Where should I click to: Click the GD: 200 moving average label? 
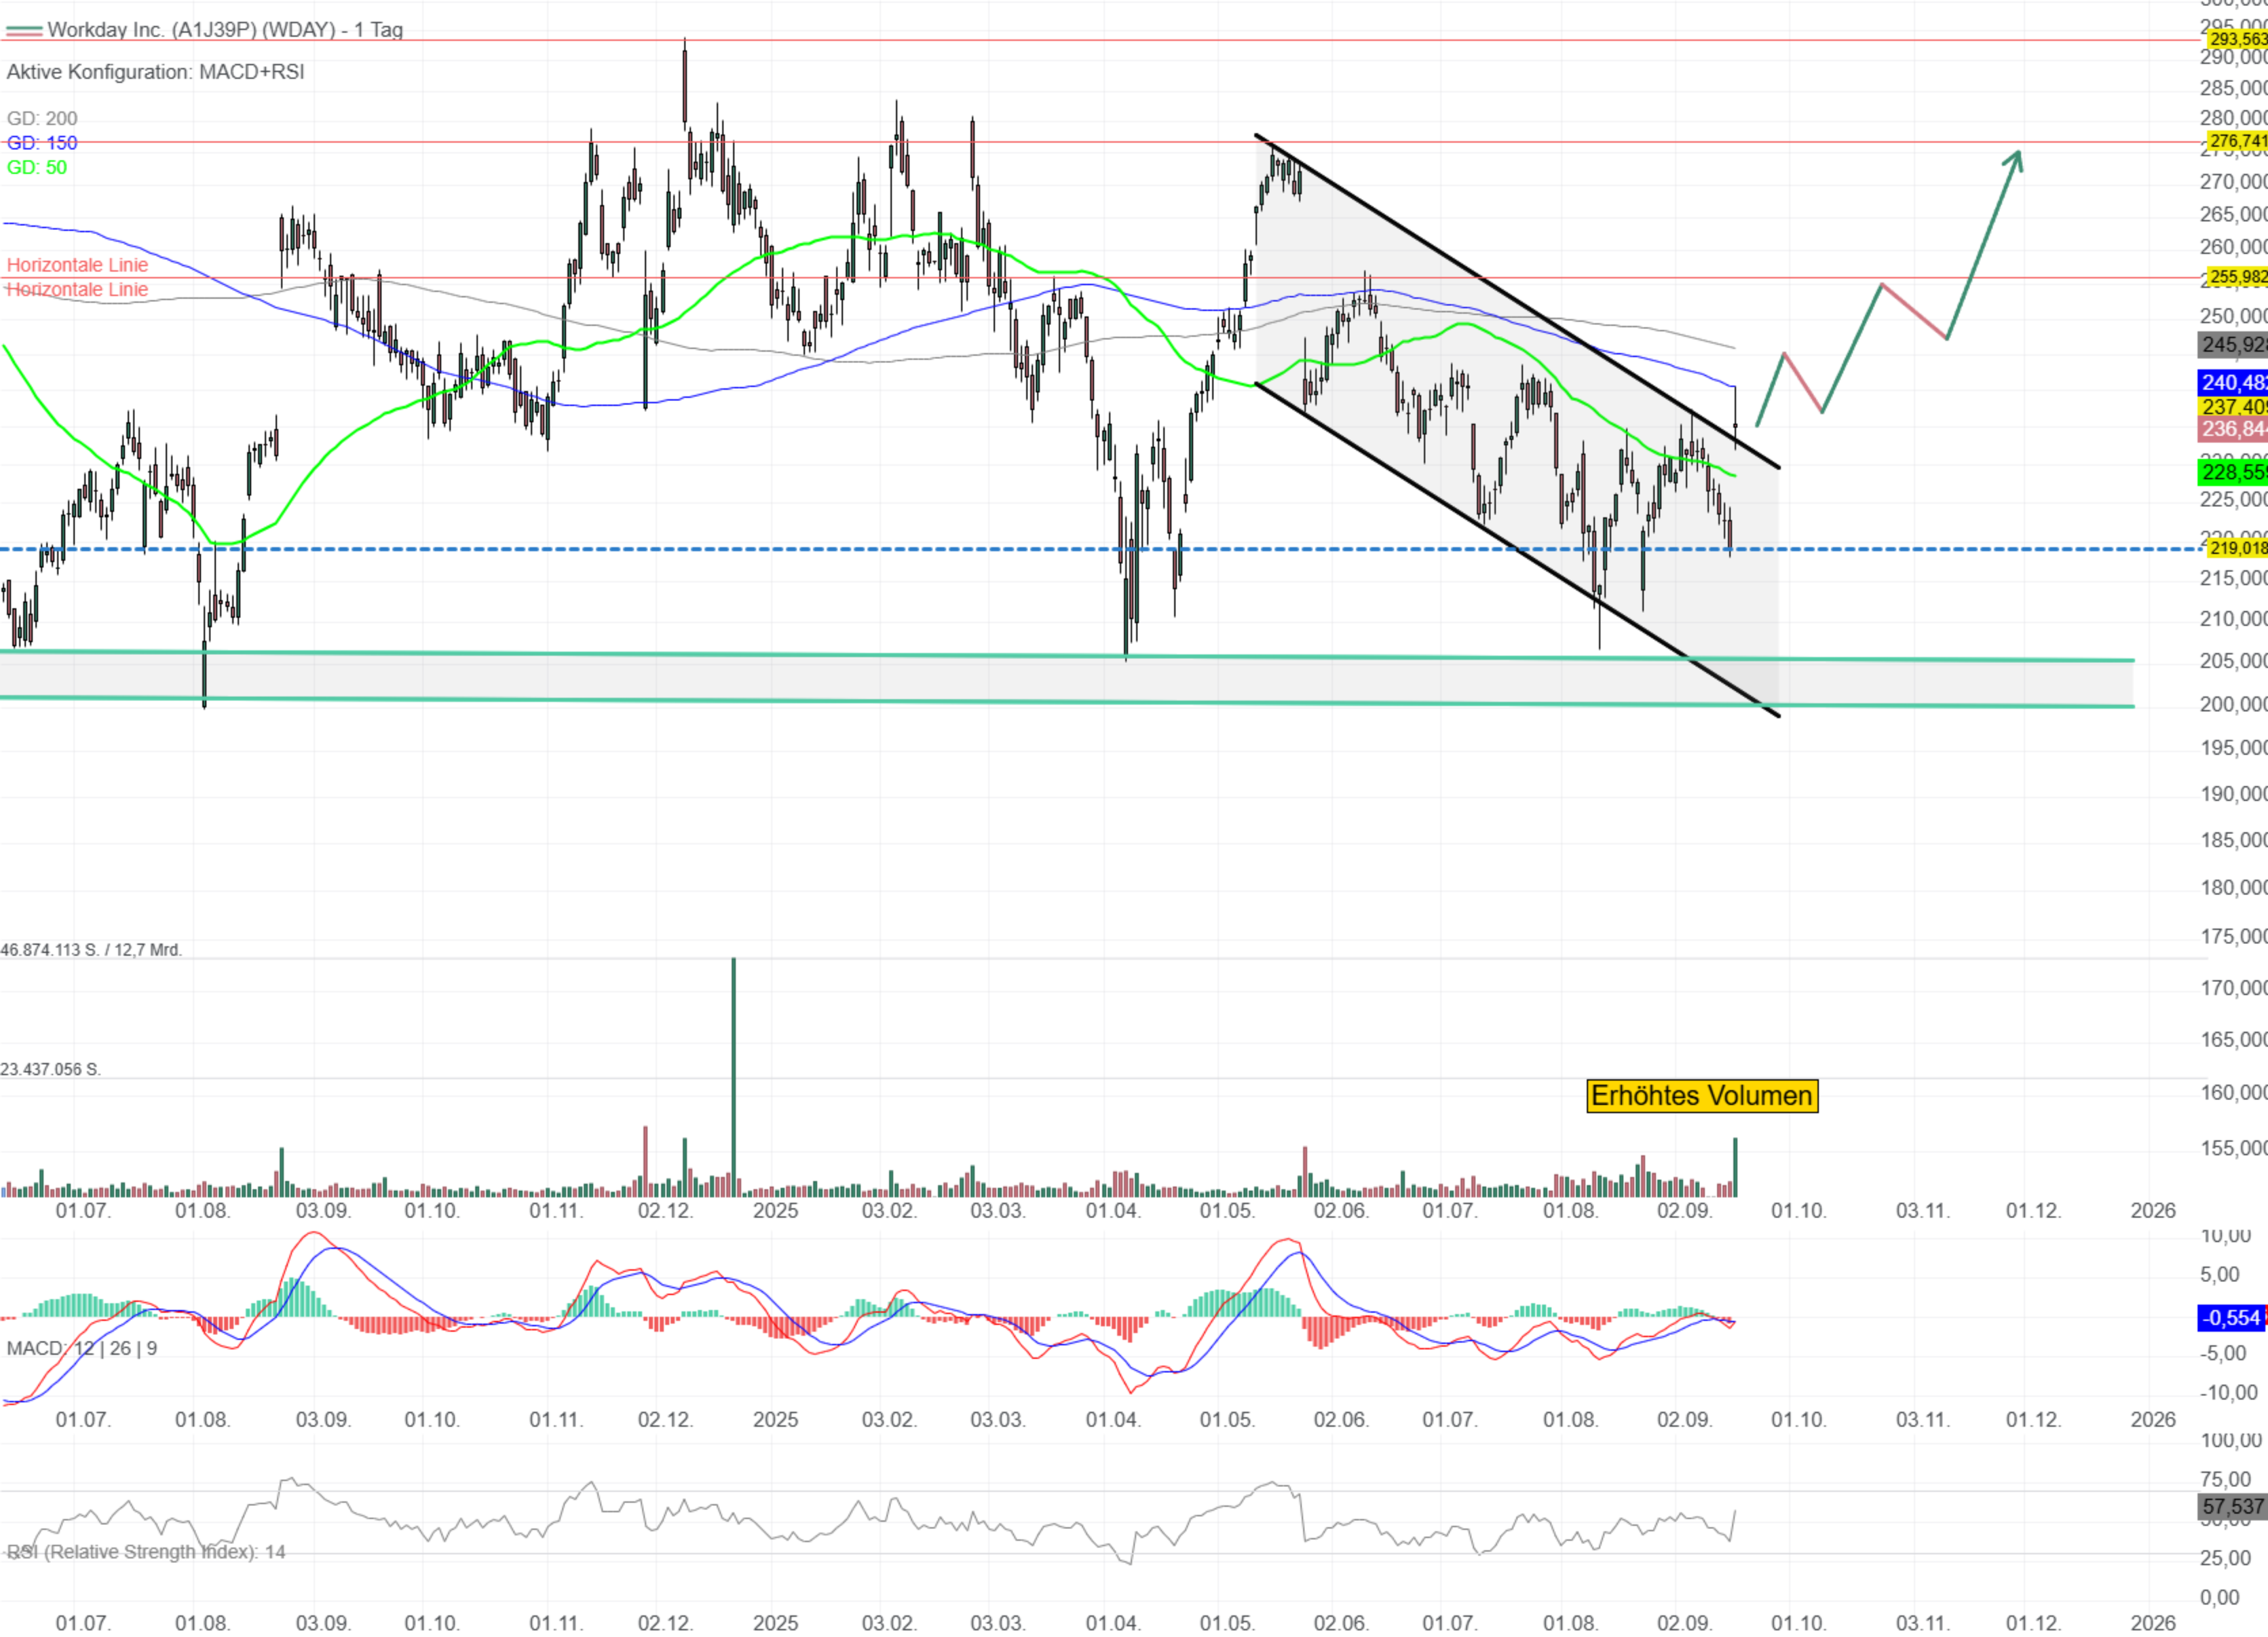point(42,118)
